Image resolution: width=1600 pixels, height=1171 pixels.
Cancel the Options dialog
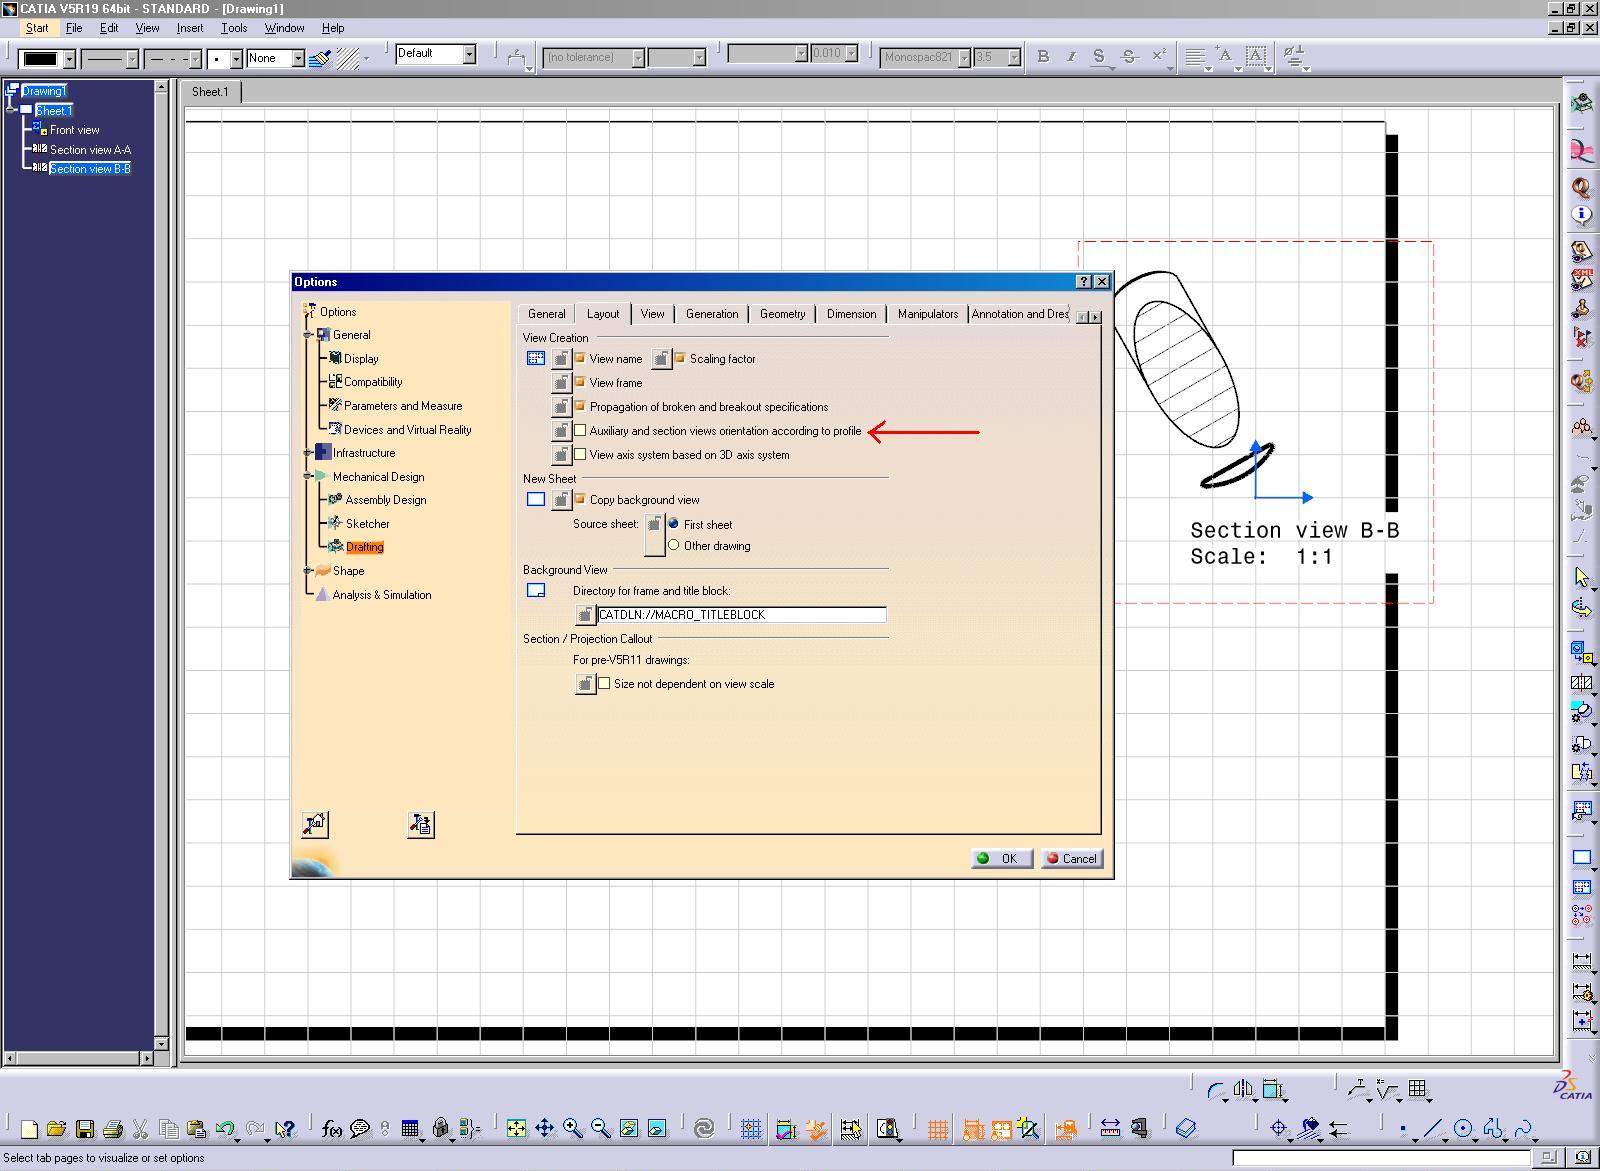click(1072, 859)
